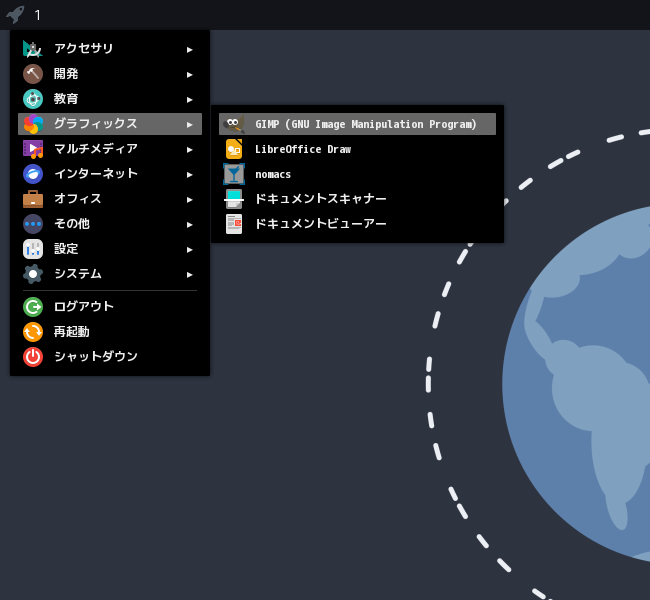Select the グラフィックス menu label
The width and height of the screenshot is (650, 600).
pyautogui.click(x=95, y=124)
